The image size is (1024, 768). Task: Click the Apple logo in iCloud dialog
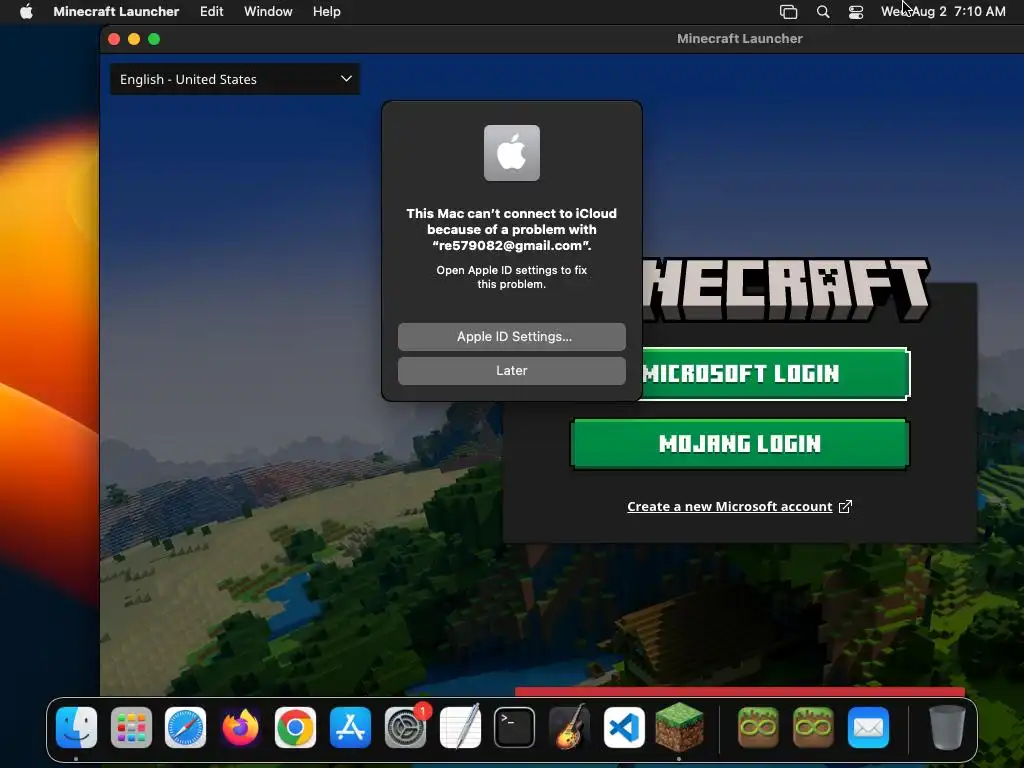(512, 153)
